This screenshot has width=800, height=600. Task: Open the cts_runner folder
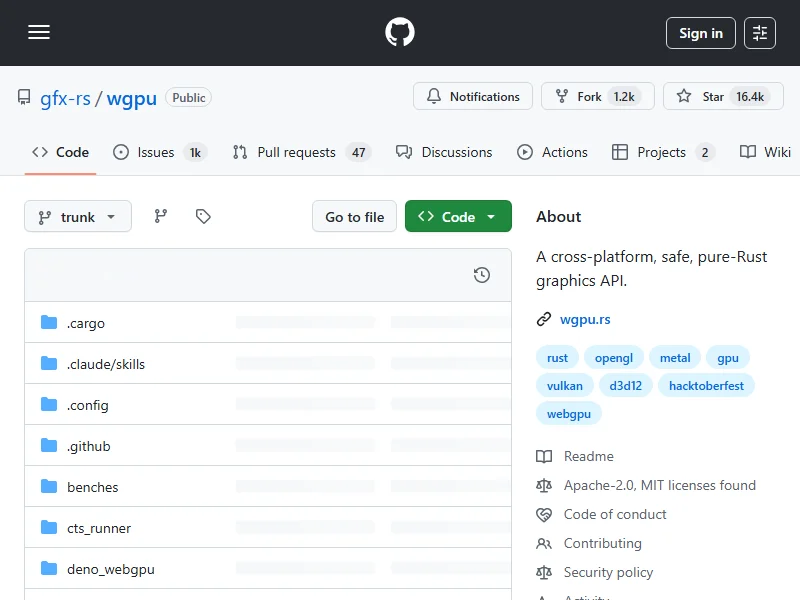click(x=99, y=528)
